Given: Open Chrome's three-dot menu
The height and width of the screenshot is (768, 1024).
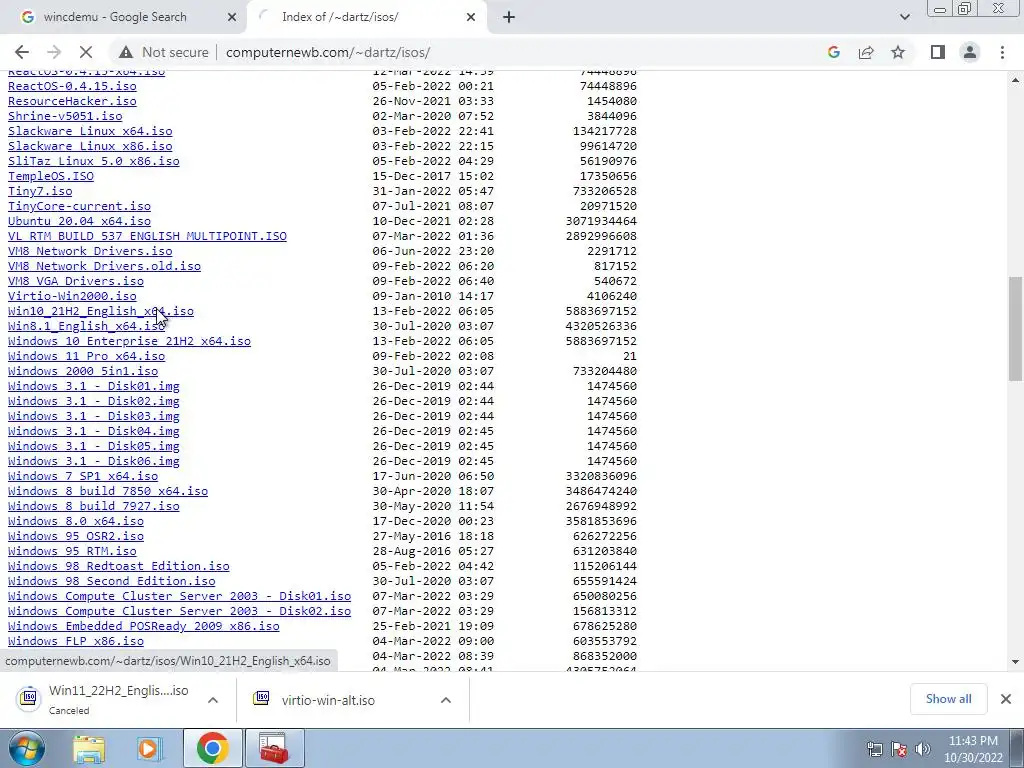Looking at the screenshot, I should [x=1002, y=52].
